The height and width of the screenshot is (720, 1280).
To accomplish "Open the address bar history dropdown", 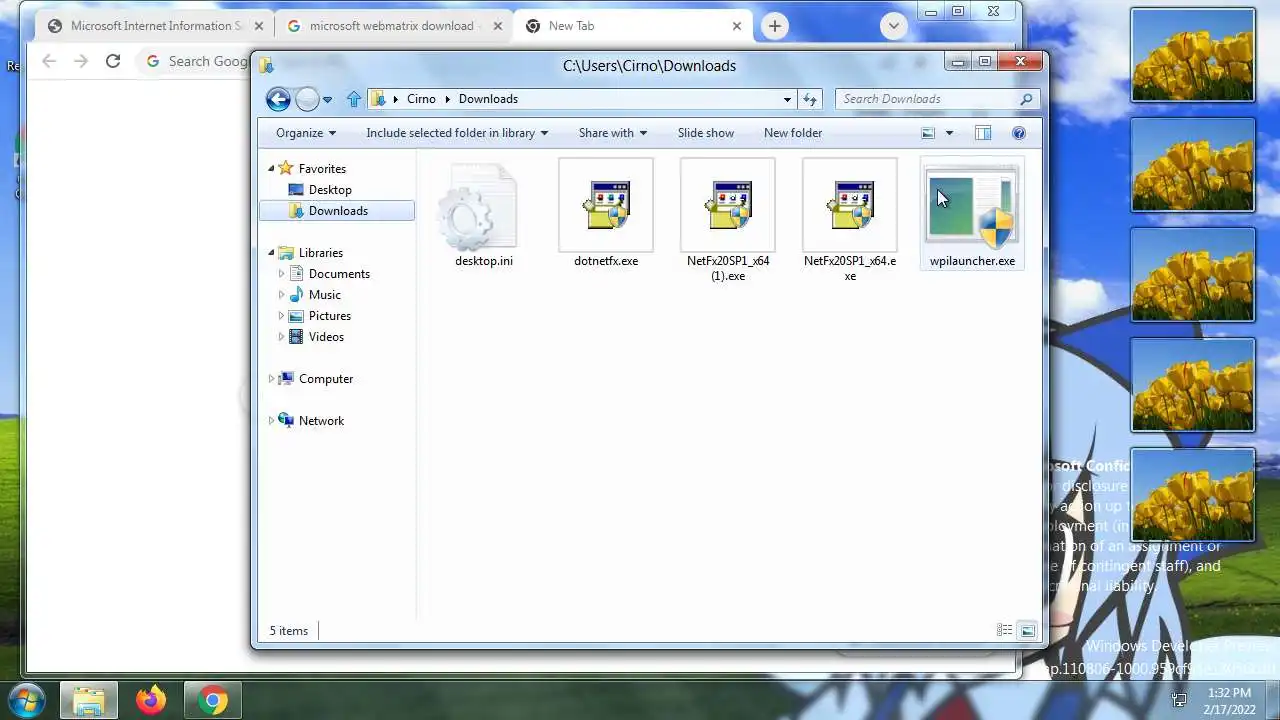I will coord(788,99).
